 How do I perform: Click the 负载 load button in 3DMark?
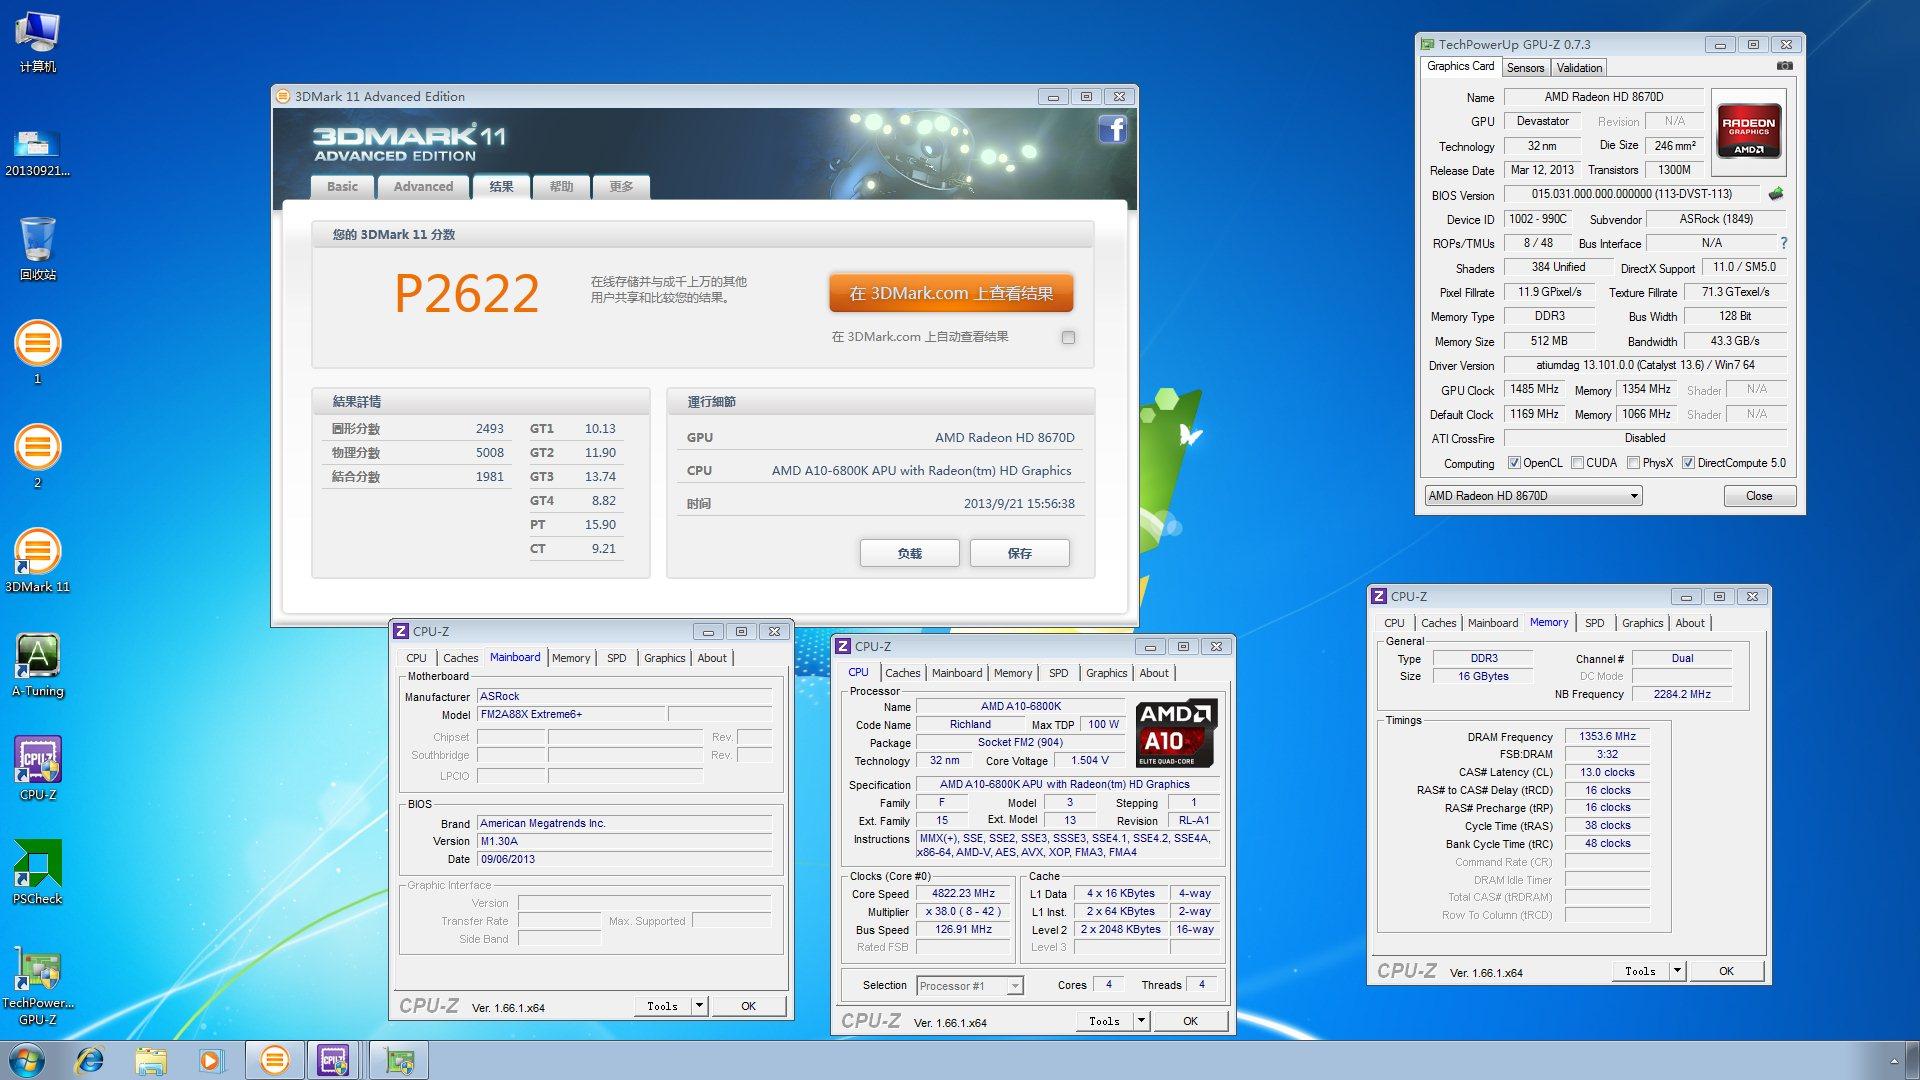(909, 553)
